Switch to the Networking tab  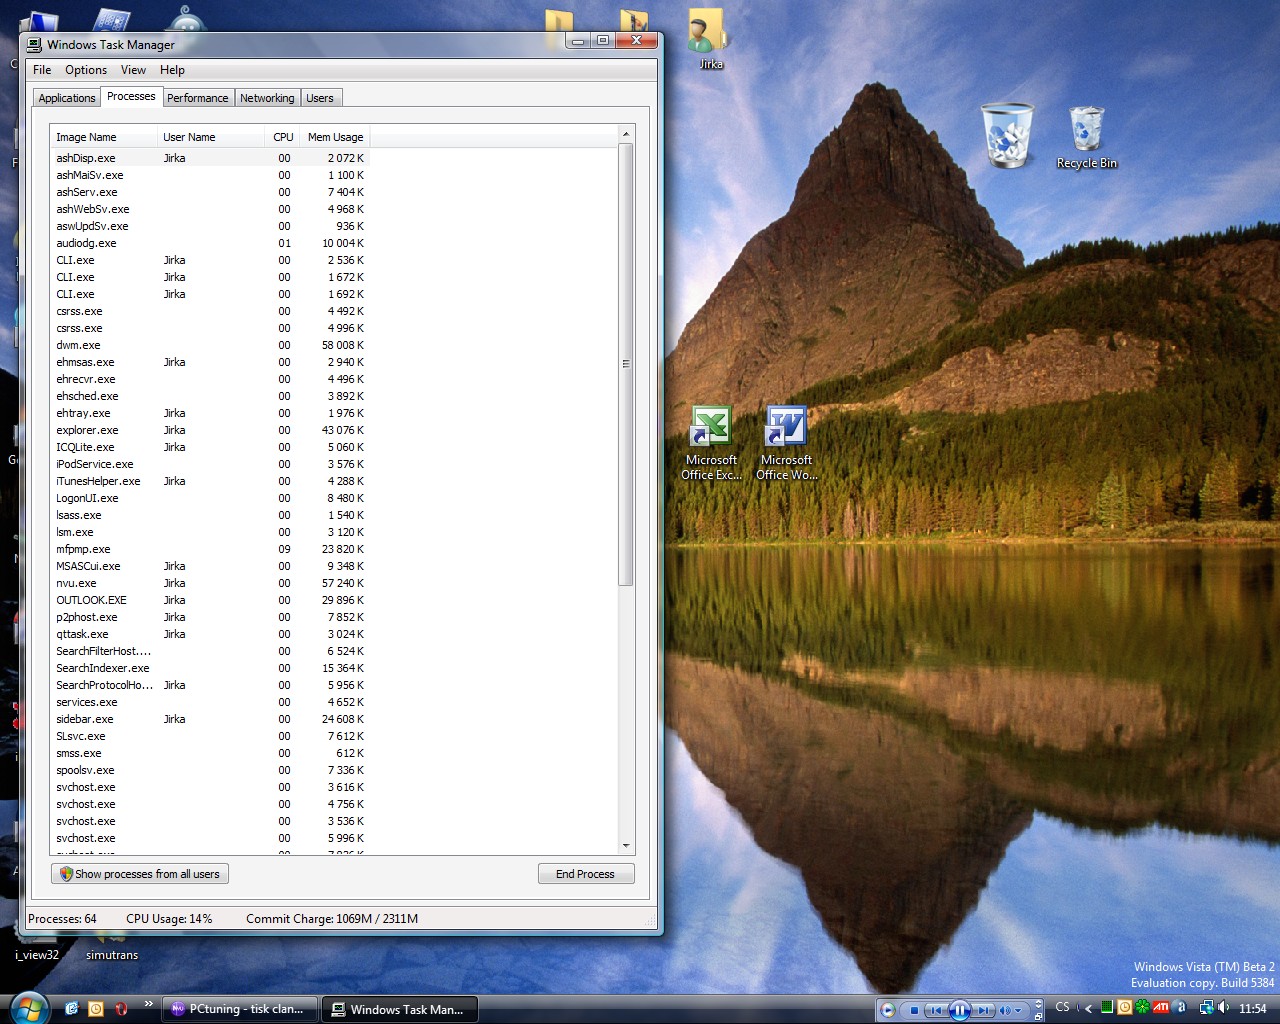point(267,98)
